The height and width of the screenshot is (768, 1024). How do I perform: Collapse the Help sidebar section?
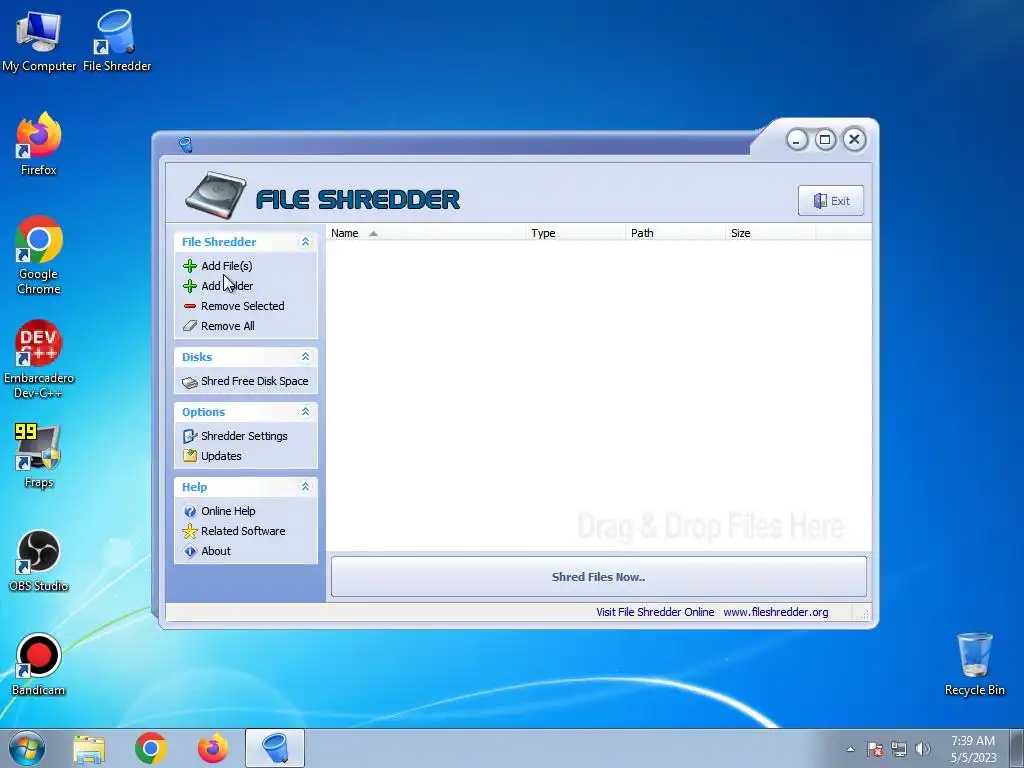coord(305,487)
